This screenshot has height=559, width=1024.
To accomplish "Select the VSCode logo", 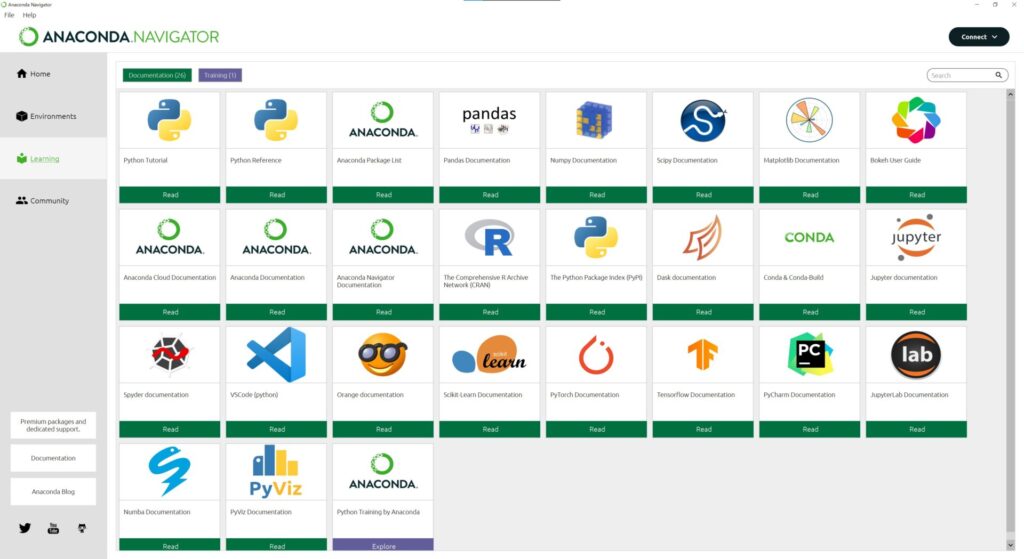I will (x=276, y=355).
